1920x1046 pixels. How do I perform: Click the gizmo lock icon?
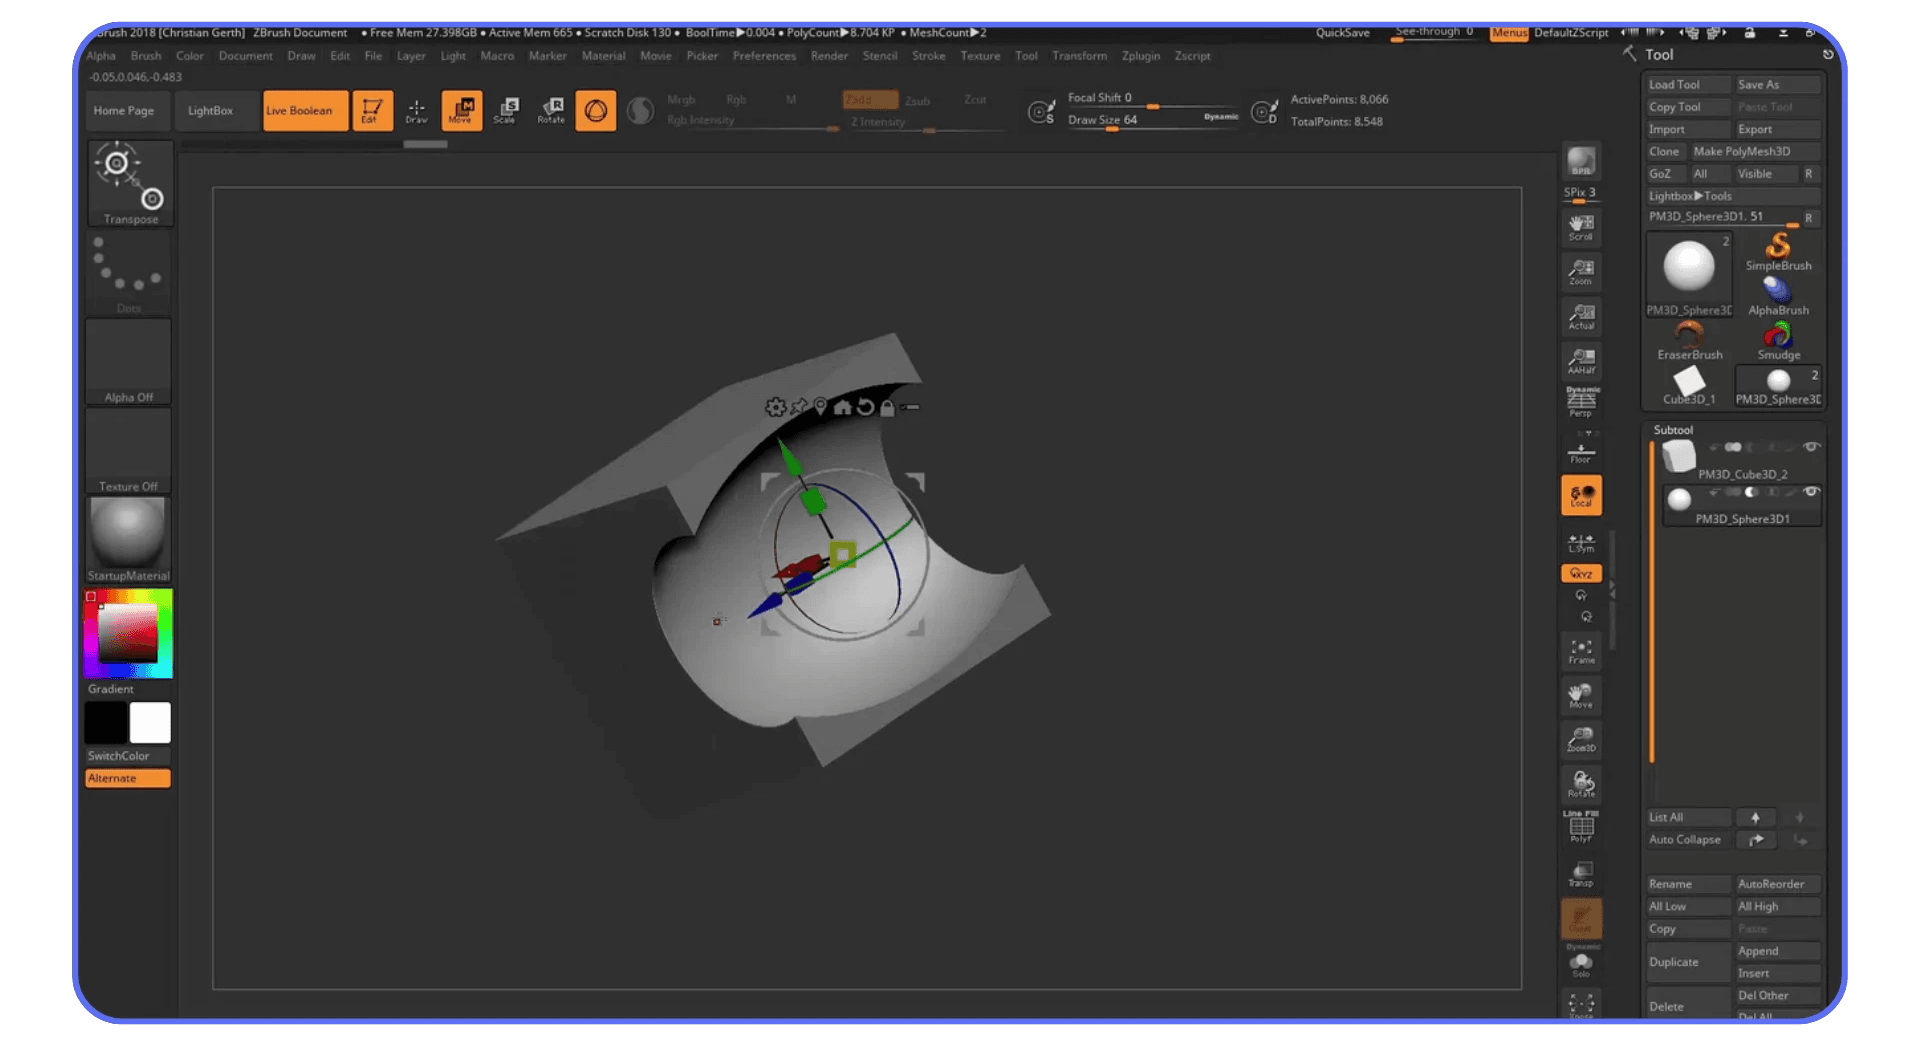pyautogui.click(x=887, y=407)
